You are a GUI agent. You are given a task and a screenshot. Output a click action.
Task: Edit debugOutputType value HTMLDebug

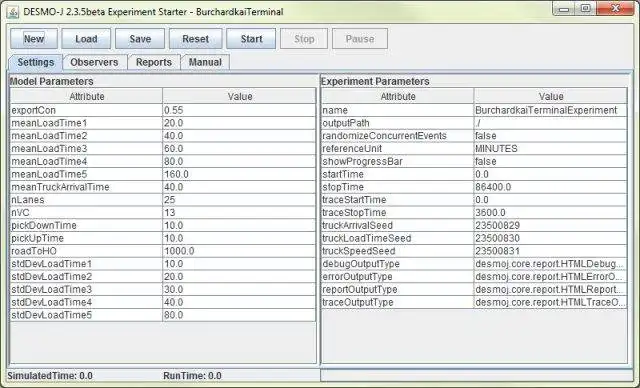[x=551, y=264]
